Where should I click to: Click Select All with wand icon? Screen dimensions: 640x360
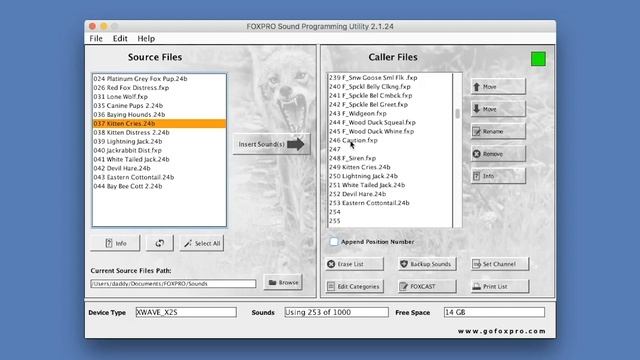tap(202, 243)
